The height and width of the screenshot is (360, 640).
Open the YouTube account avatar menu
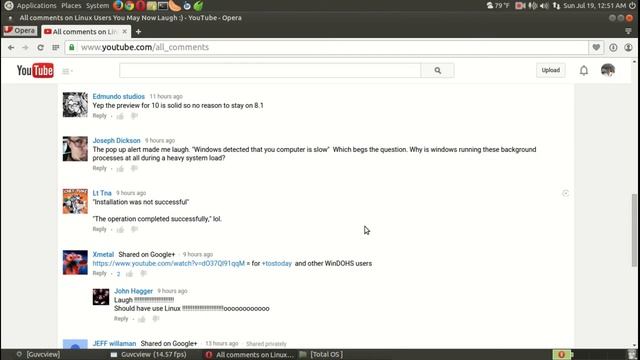pos(608,70)
